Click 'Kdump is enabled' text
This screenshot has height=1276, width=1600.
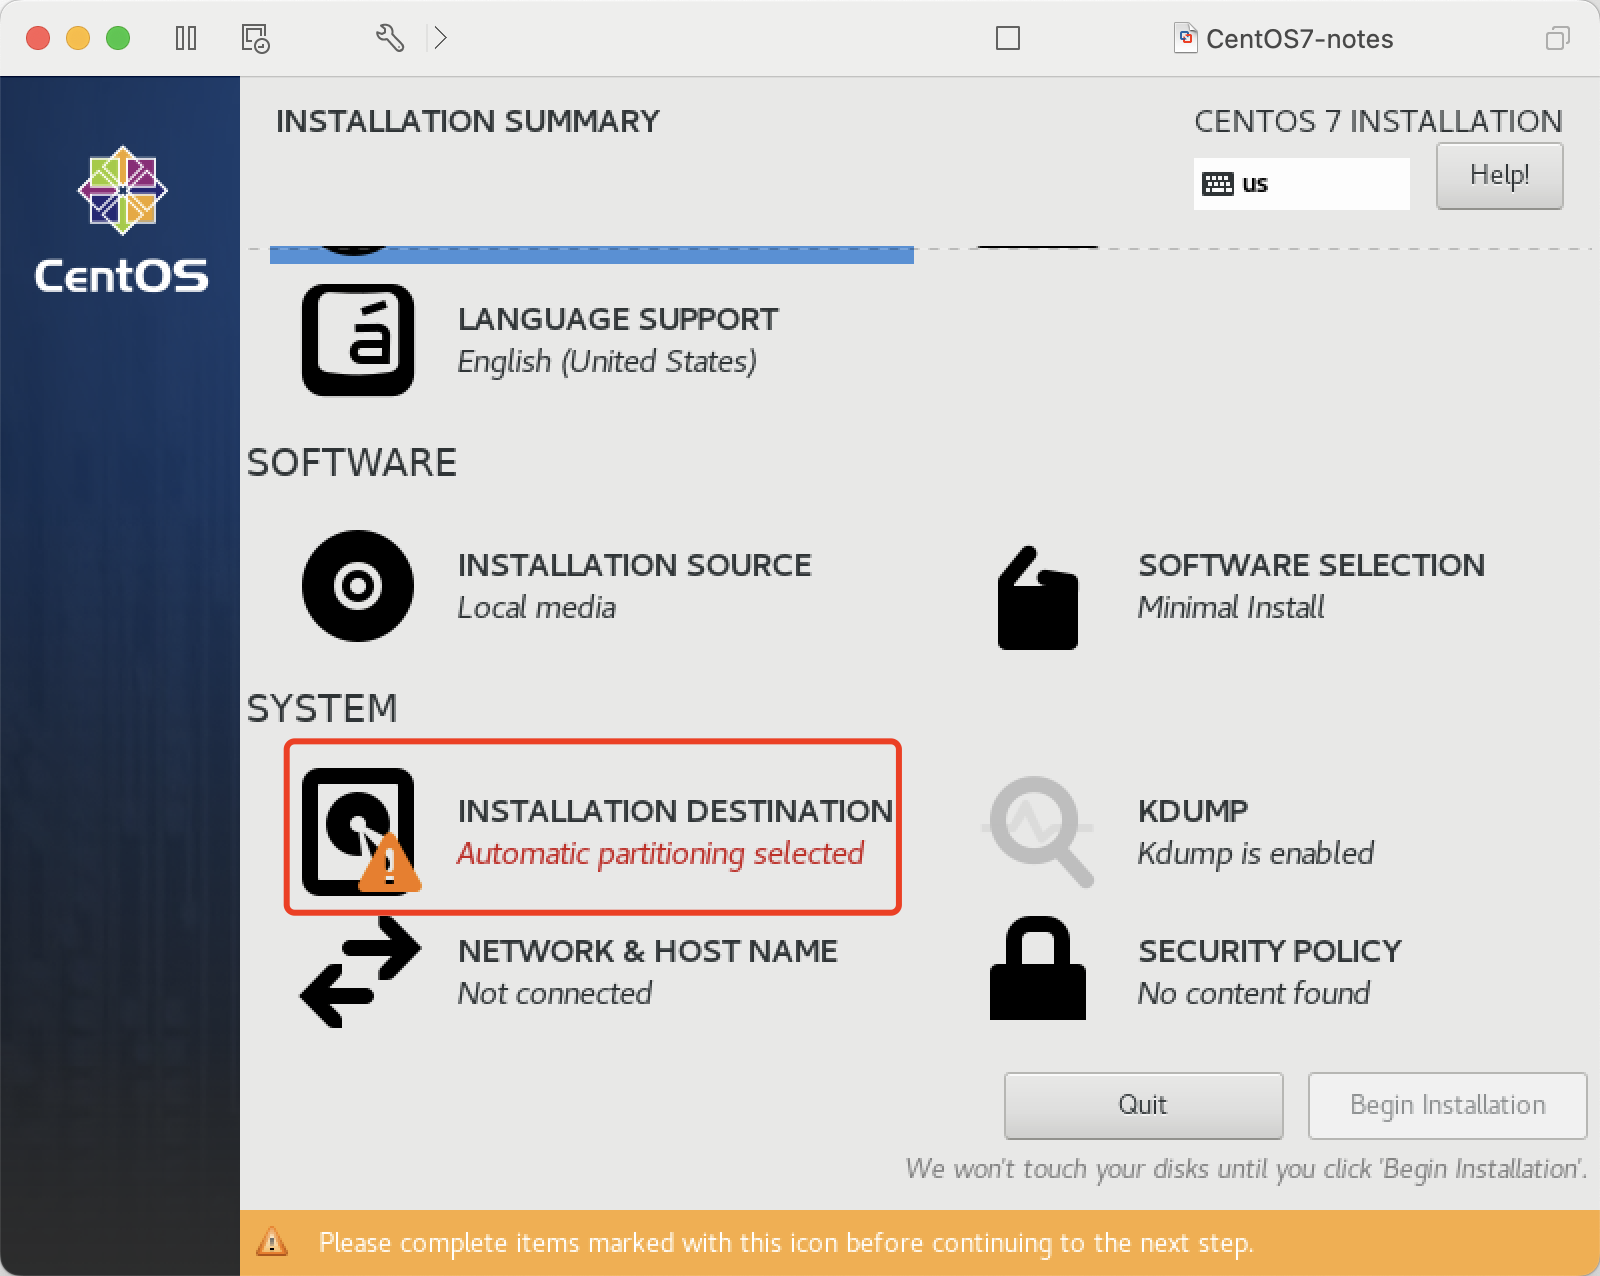[1256, 854]
